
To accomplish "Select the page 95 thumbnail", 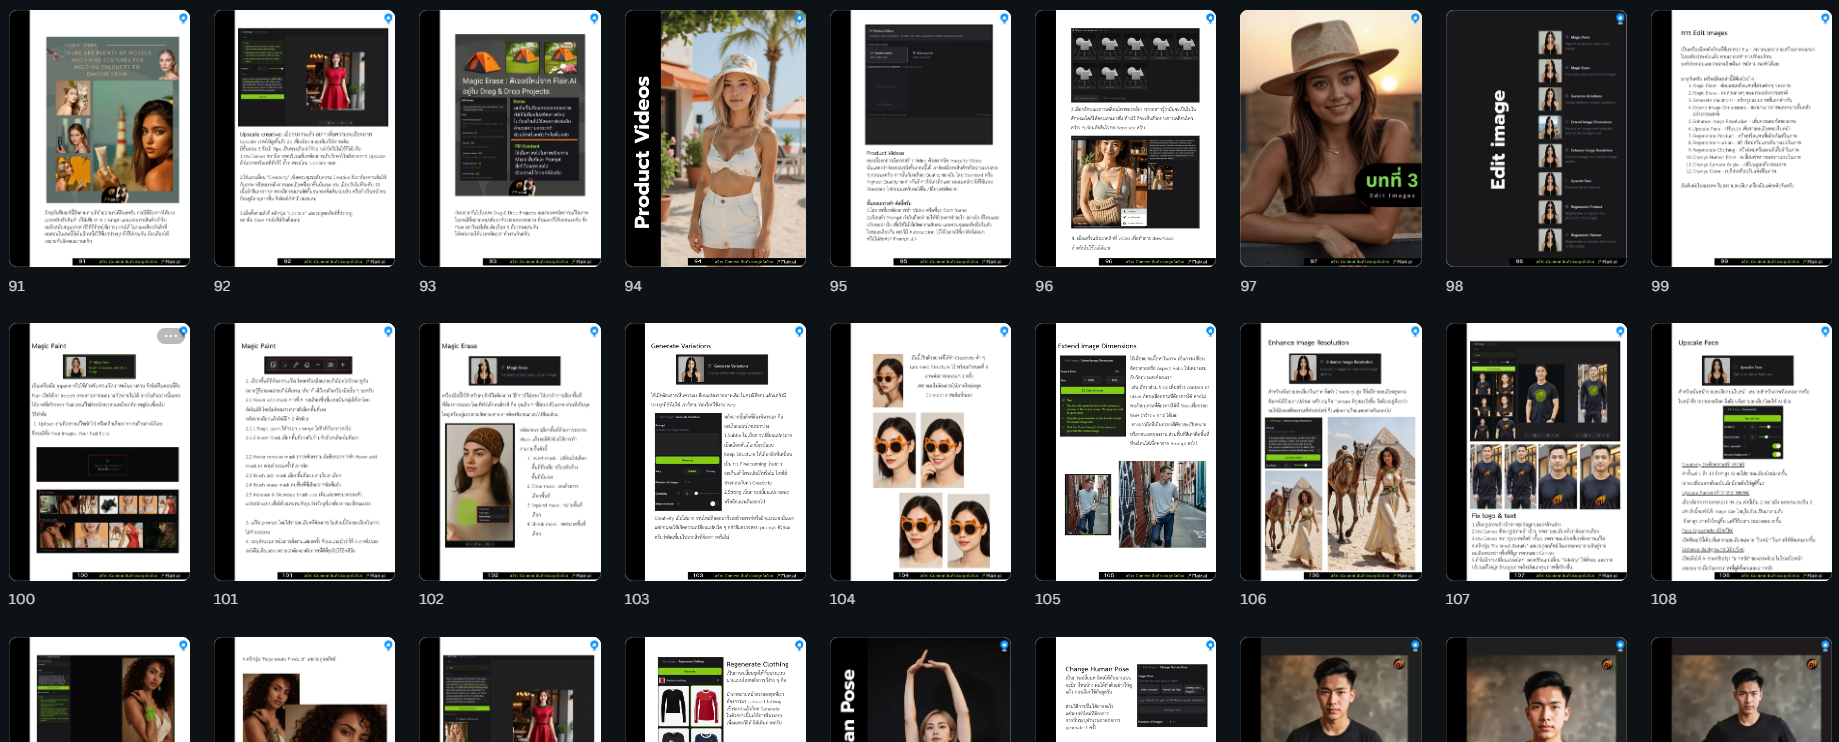I will [921, 139].
